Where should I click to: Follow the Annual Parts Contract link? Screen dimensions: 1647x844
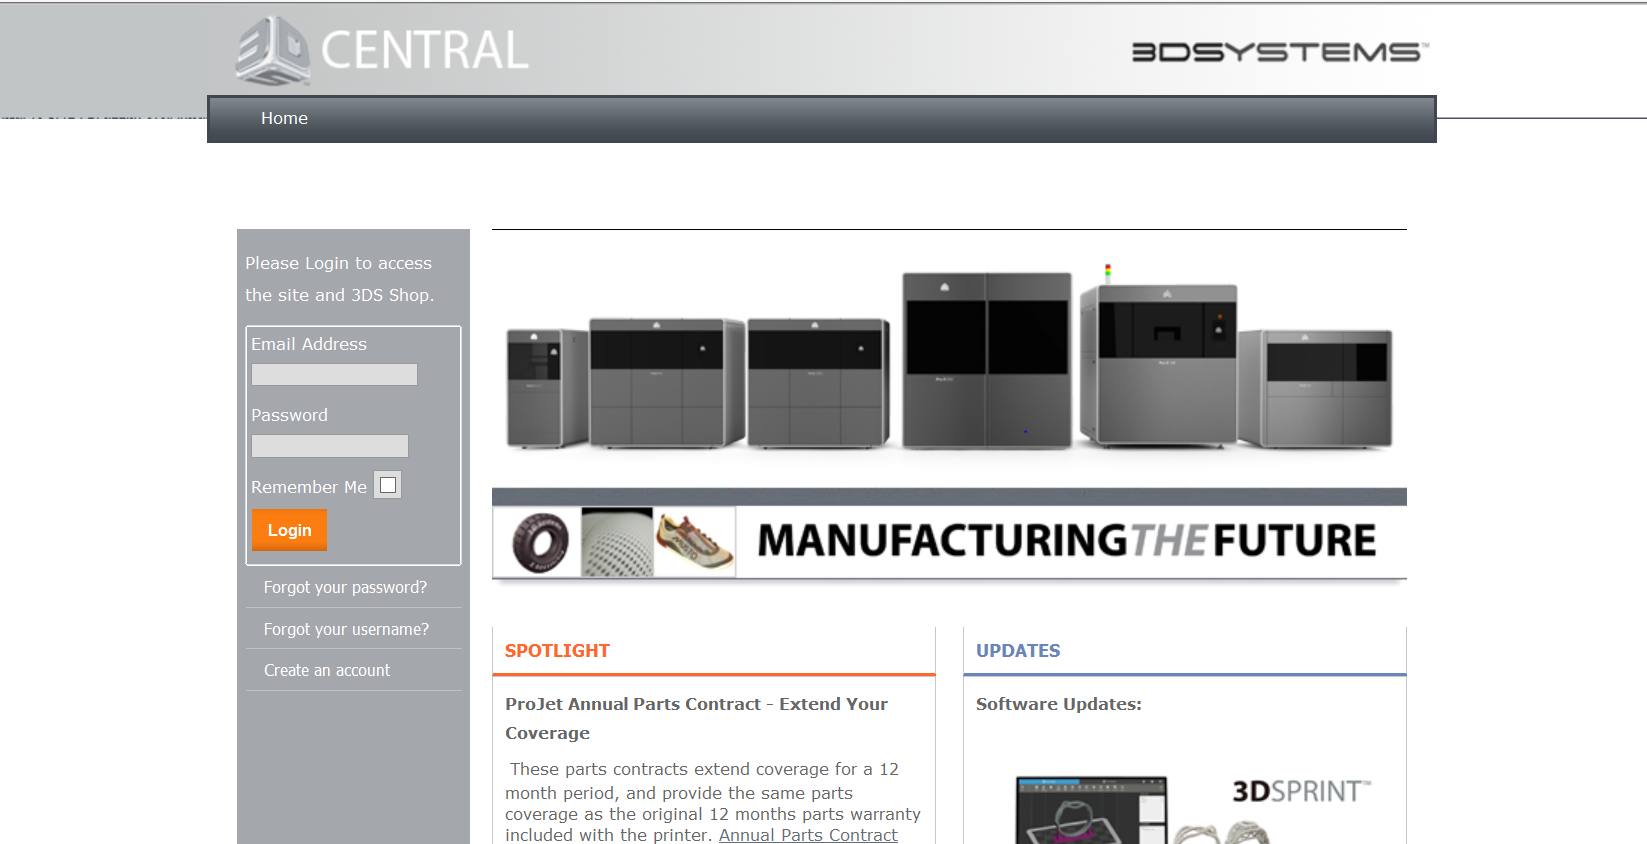(808, 835)
